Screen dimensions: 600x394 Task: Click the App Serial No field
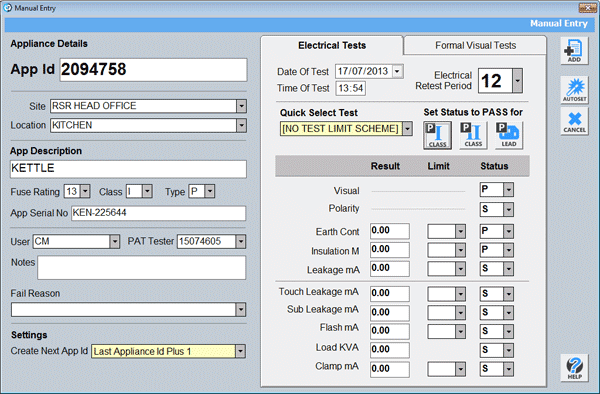pos(158,213)
